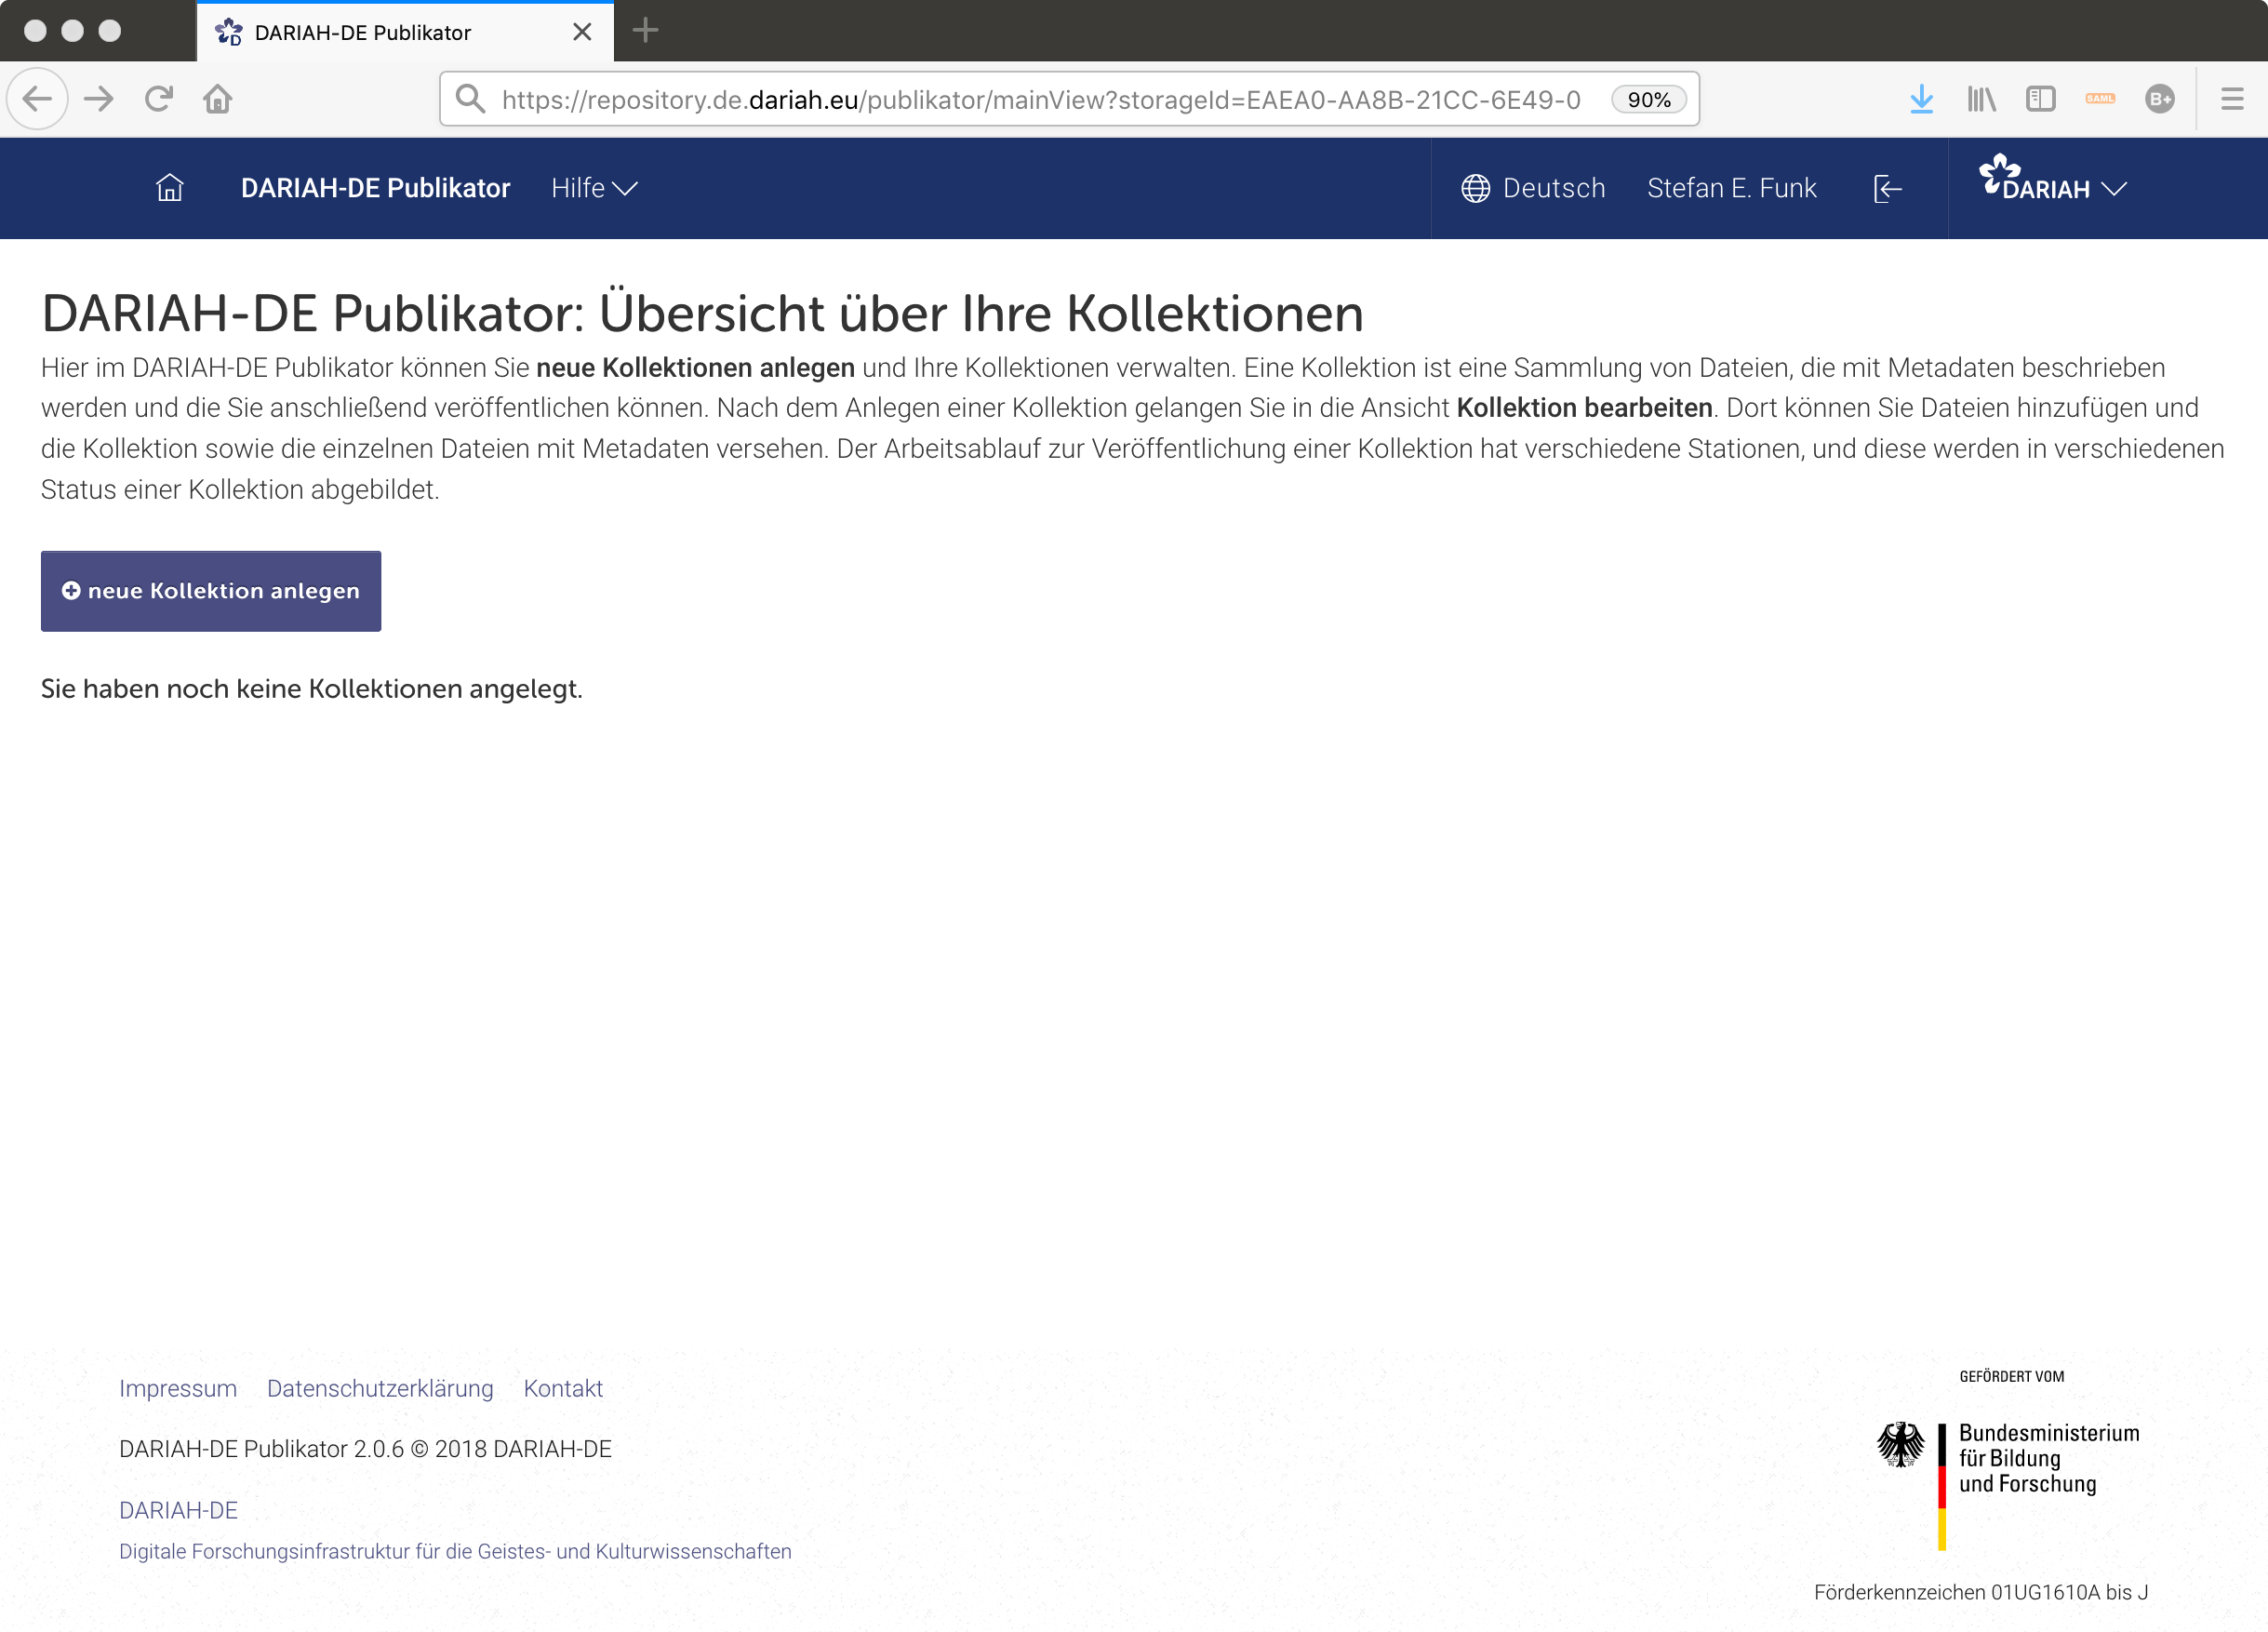2268x1632 pixels.
Task: Select the globe icon next to Deutsch
Action: tap(1477, 187)
